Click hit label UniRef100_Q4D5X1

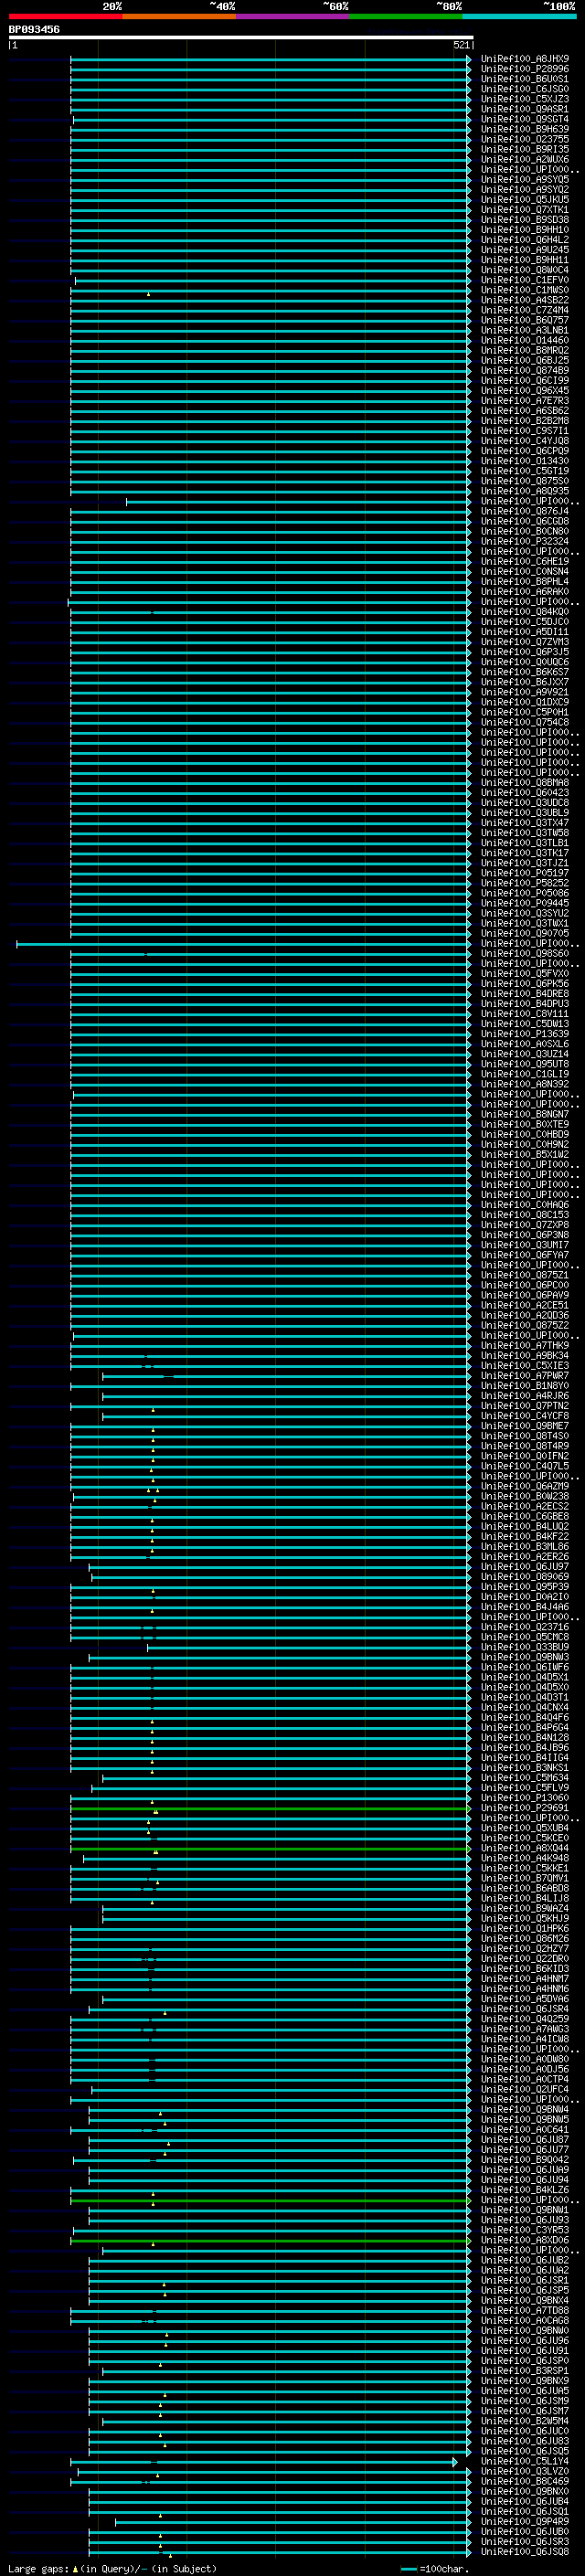point(524,1677)
